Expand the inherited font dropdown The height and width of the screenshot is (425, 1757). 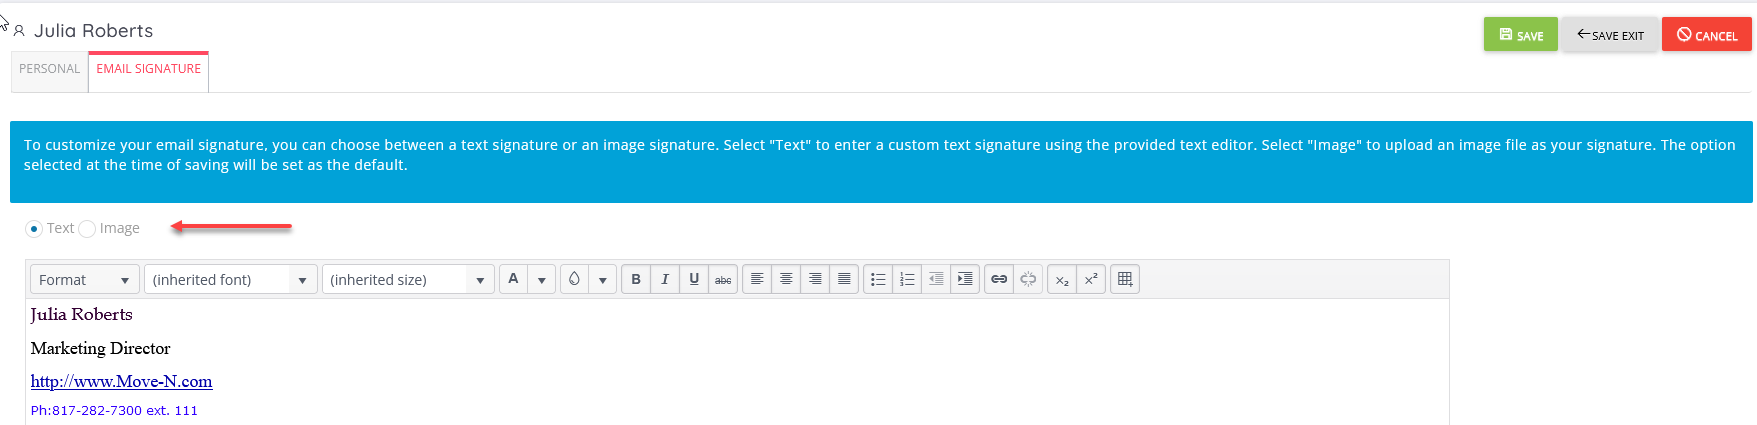[231, 279]
